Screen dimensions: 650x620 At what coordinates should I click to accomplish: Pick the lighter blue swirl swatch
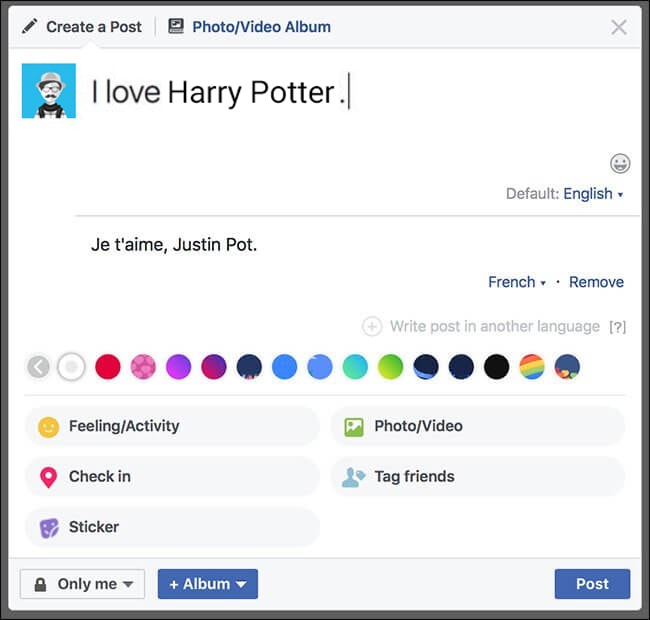[x=320, y=367]
